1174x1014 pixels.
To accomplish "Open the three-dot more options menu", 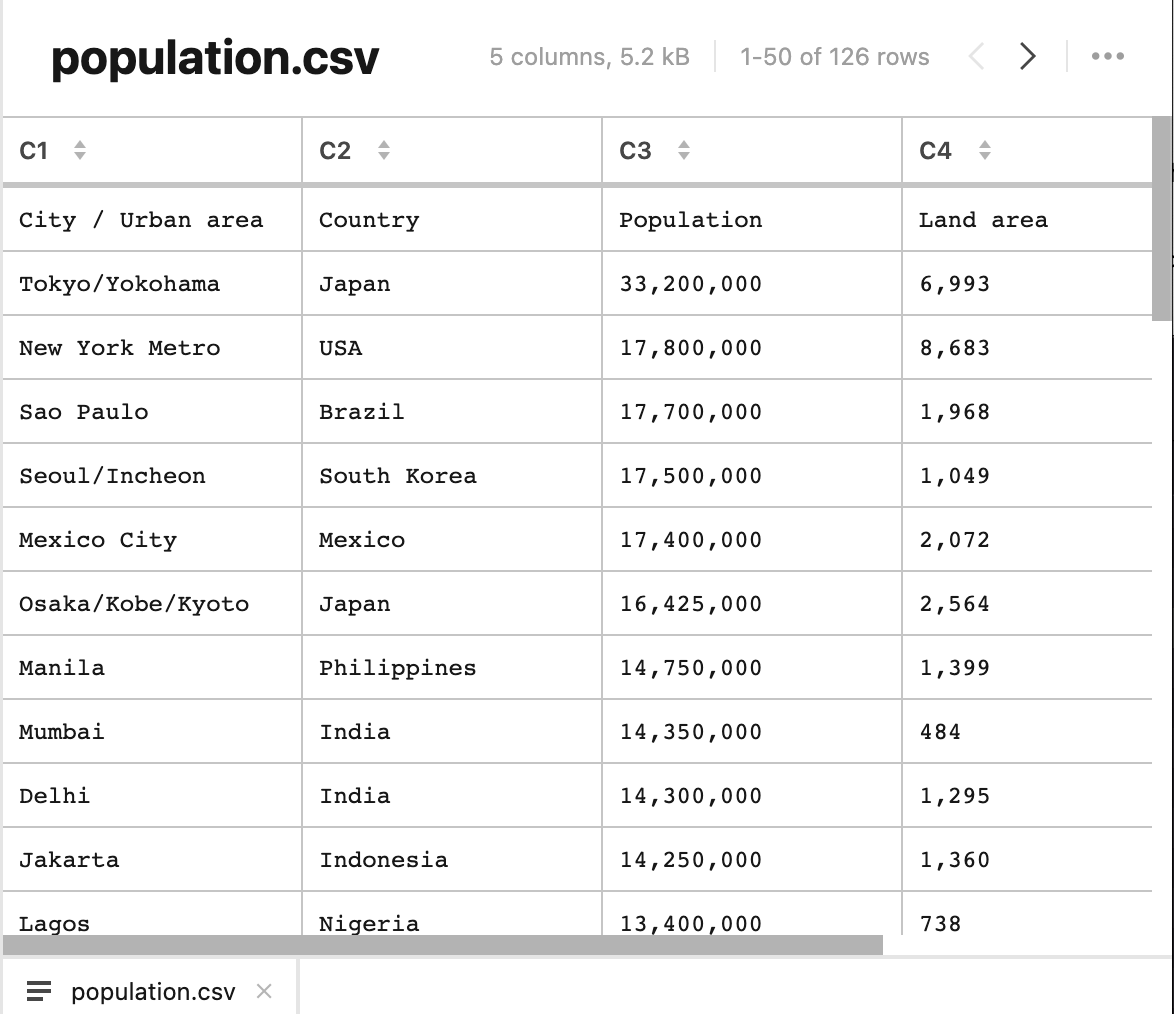I will pyautogui.click(x=1107, y=57).
